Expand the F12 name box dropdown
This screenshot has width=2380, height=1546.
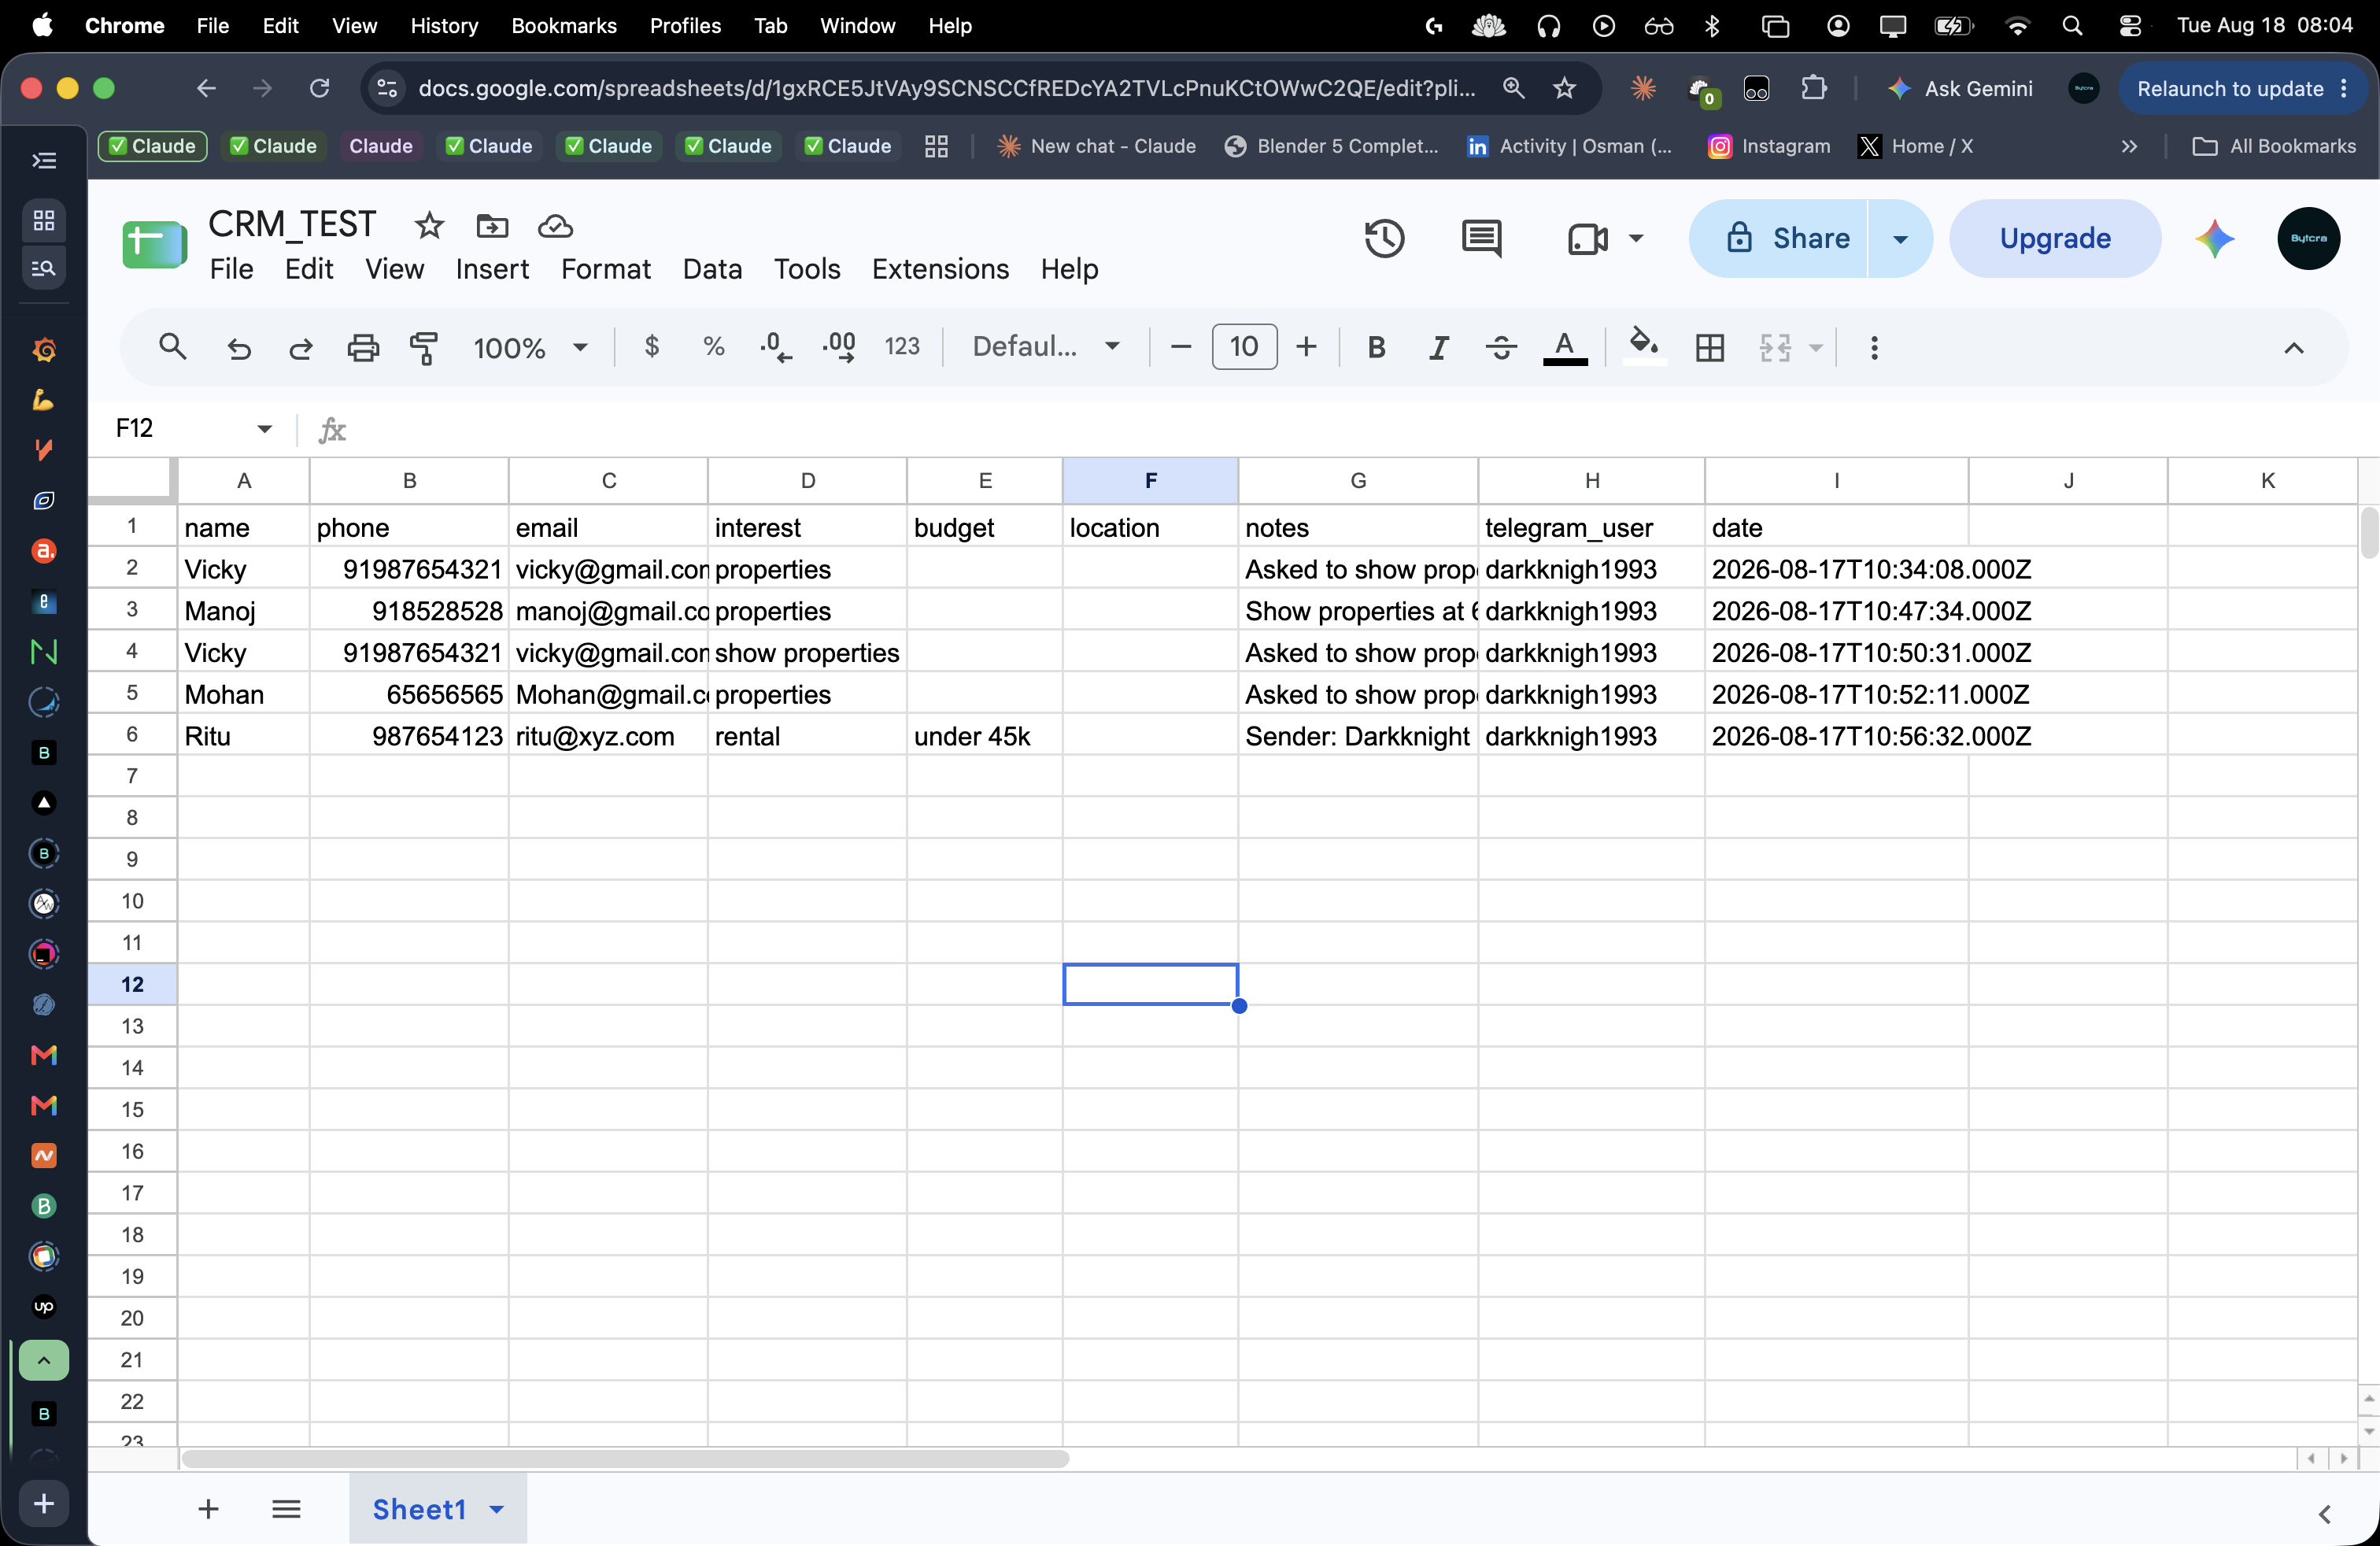tap(264, 428)
